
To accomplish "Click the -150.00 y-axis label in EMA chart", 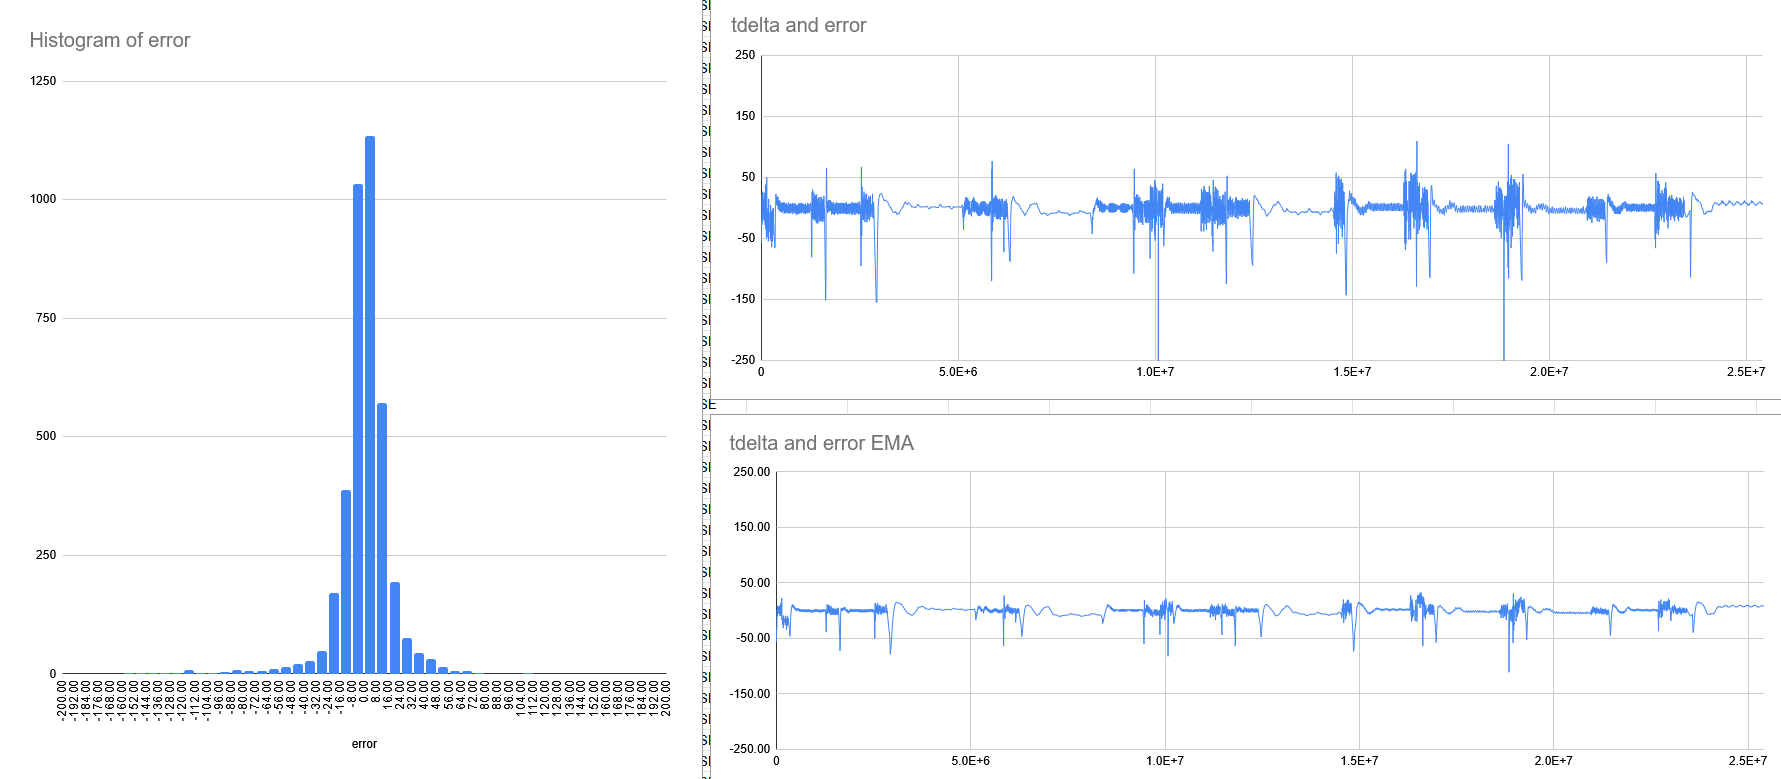I will click(750, 694).
